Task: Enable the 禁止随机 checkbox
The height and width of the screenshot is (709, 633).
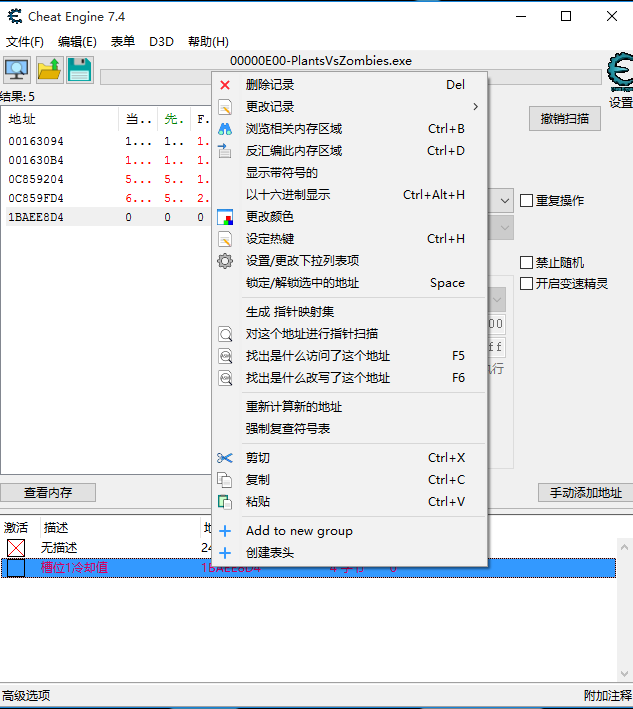Action: point(526,262)
